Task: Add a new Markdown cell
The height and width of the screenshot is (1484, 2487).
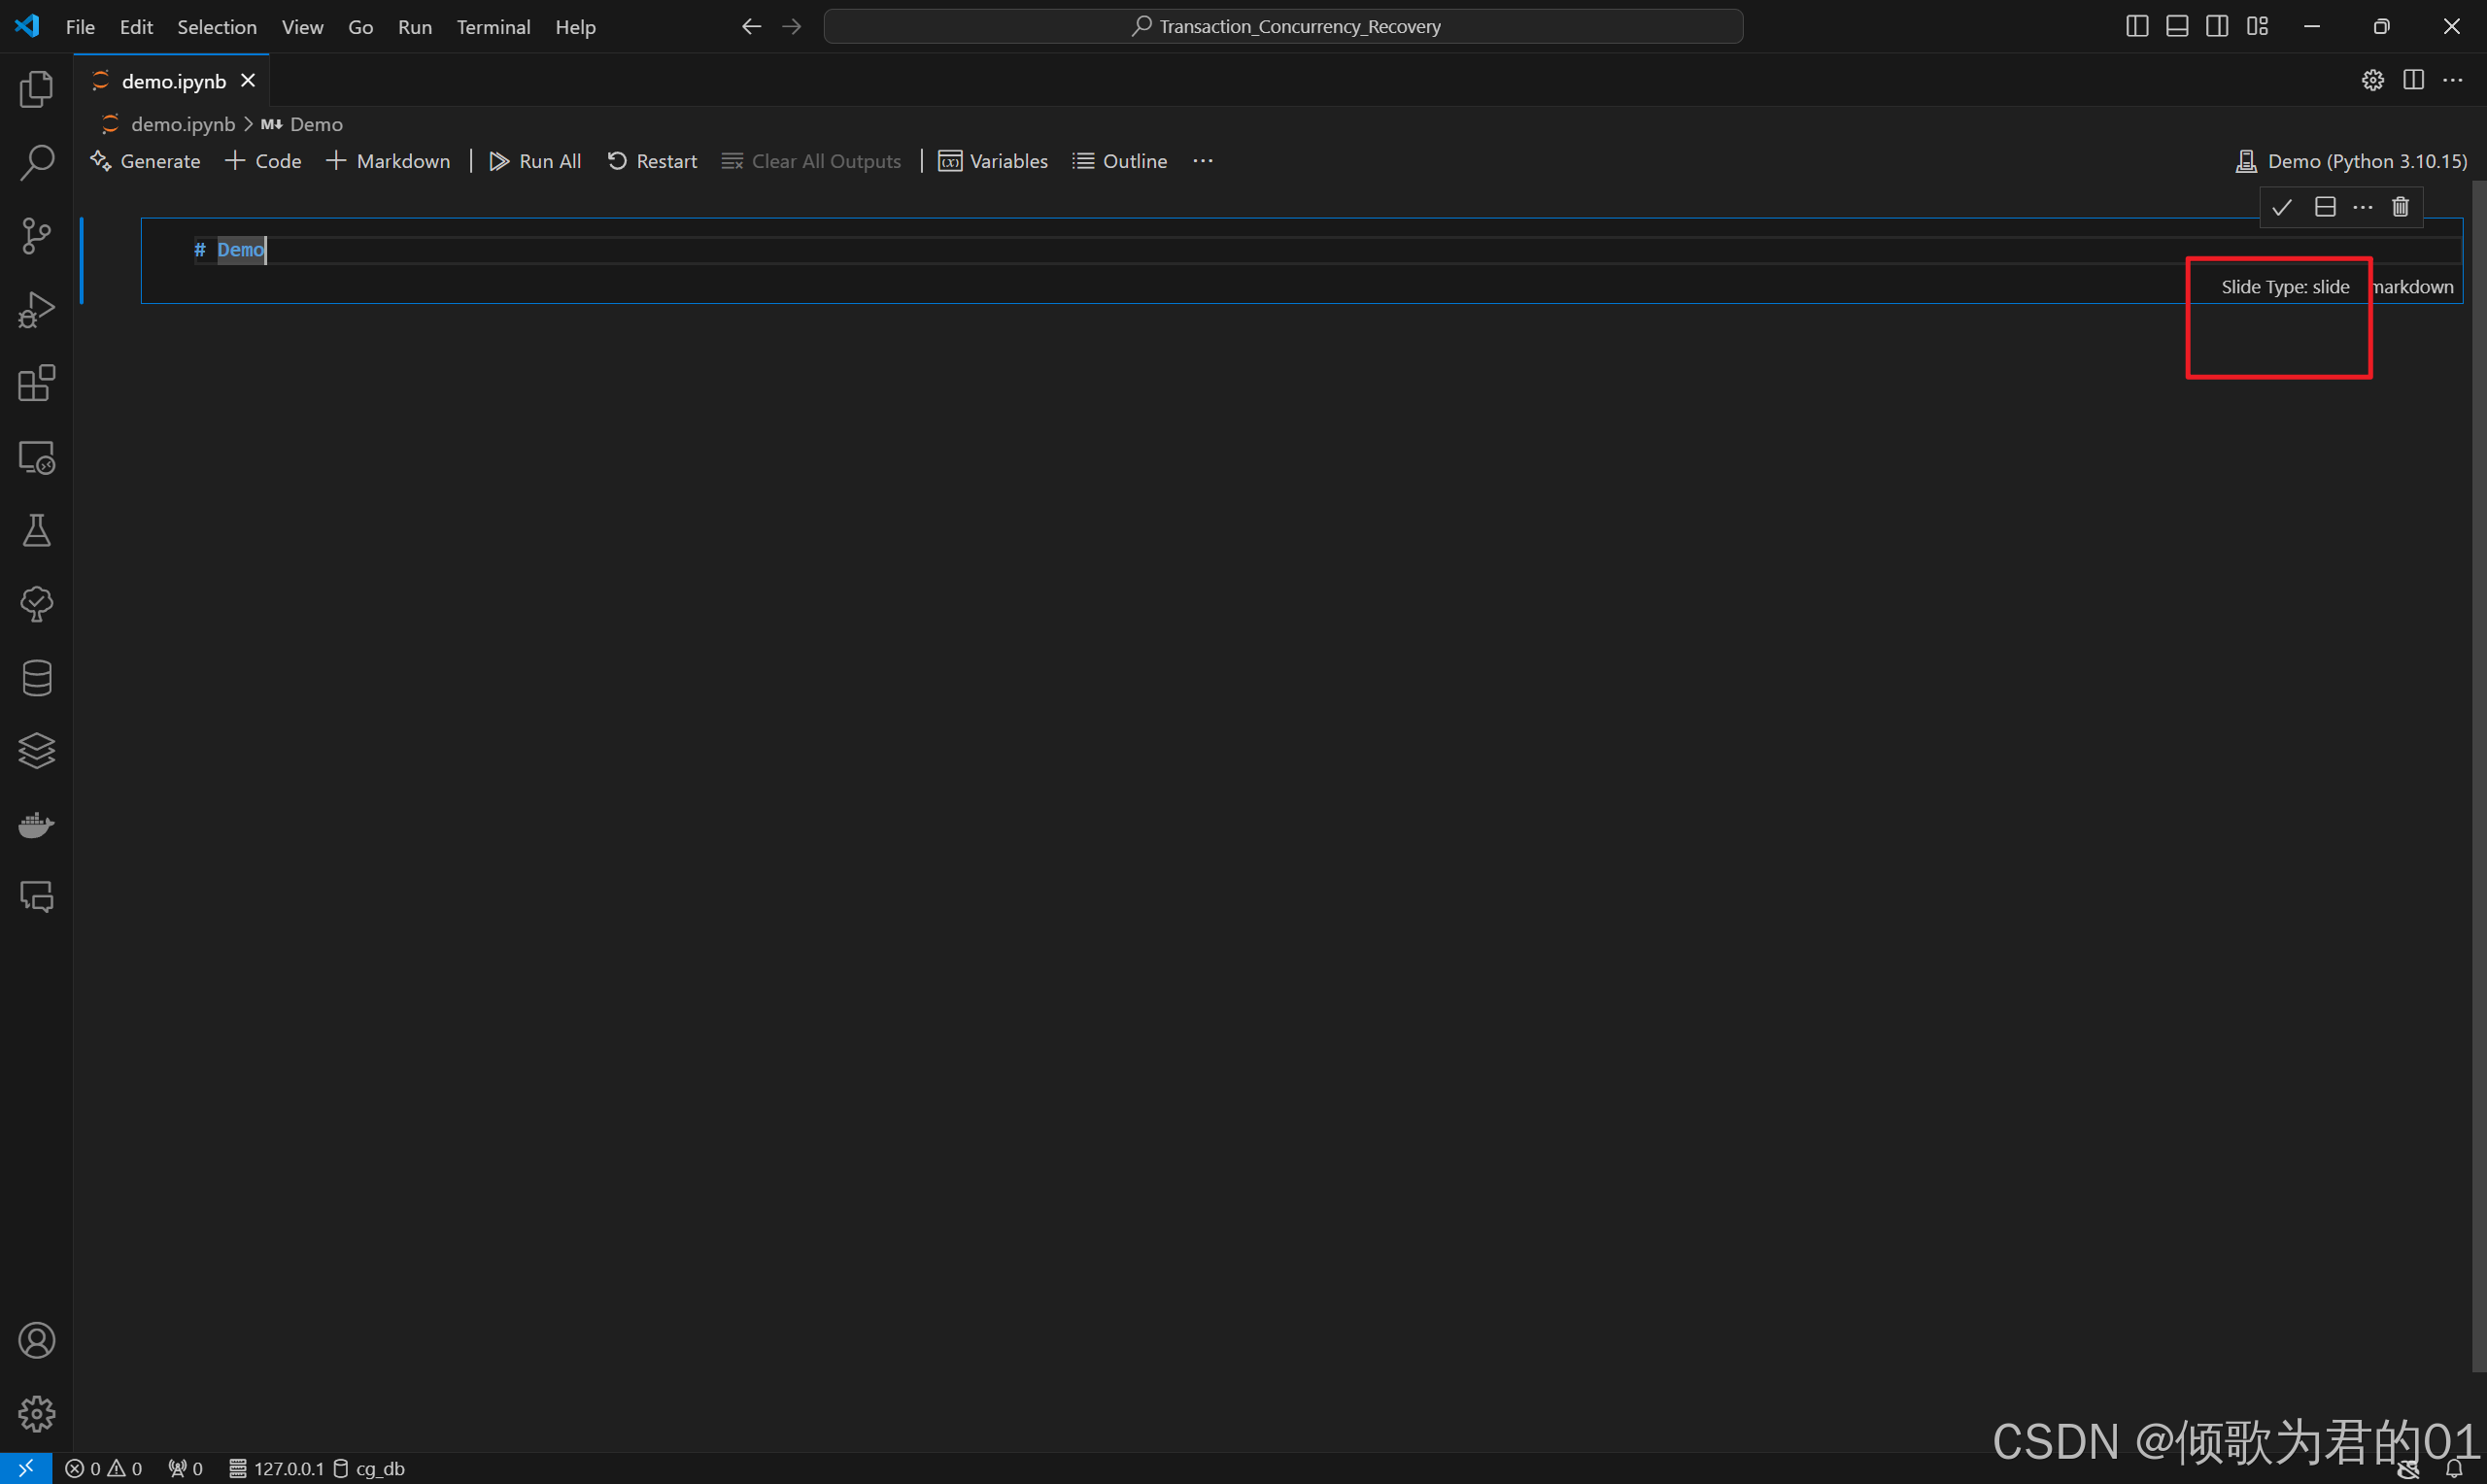Action: (x=389, y=161)
